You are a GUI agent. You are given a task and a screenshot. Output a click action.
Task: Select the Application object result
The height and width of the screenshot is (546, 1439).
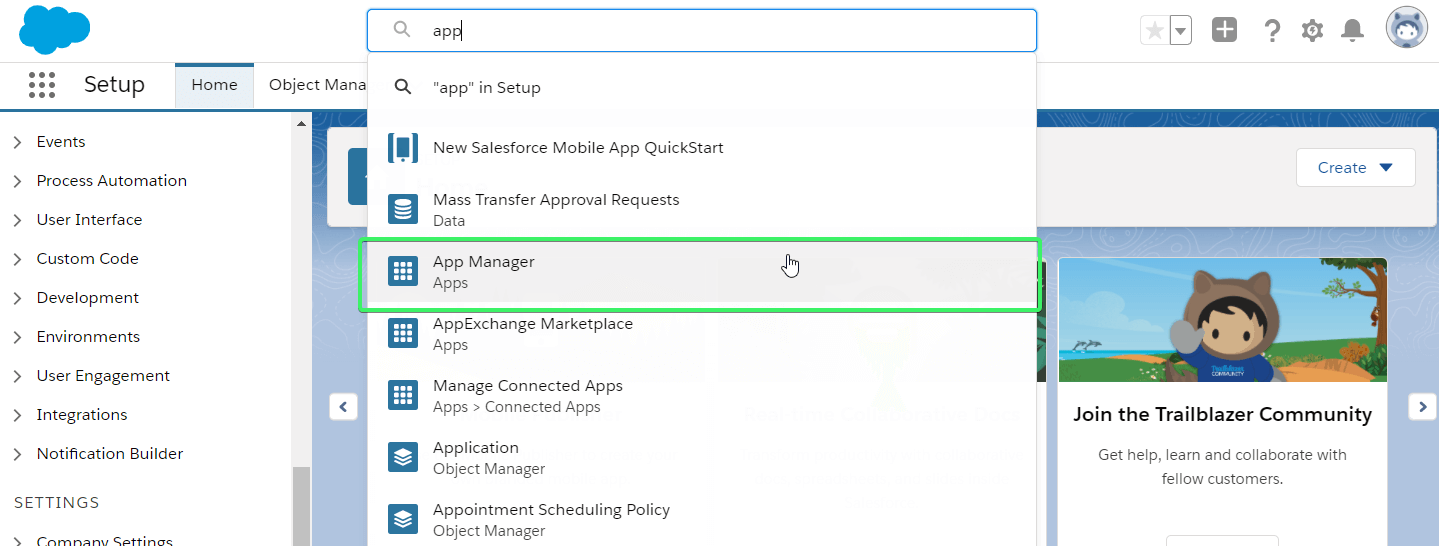(702, 458)
